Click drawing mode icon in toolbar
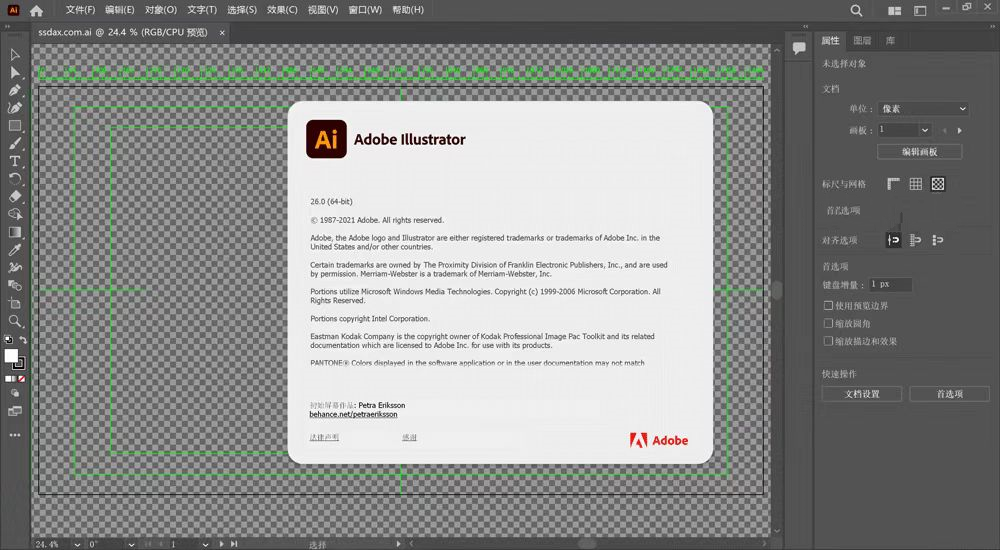This screenshot has height=550, width=1000. pos(15,394)
